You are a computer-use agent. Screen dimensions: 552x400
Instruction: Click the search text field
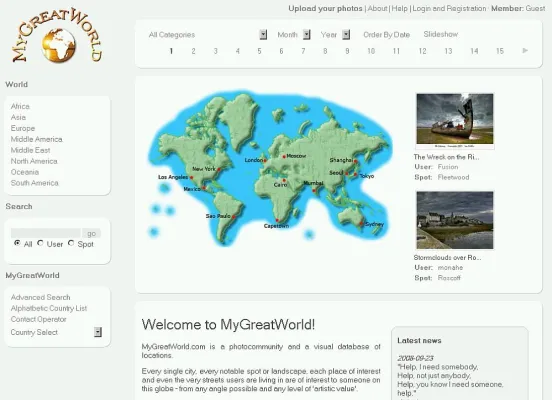pos(46,233)
